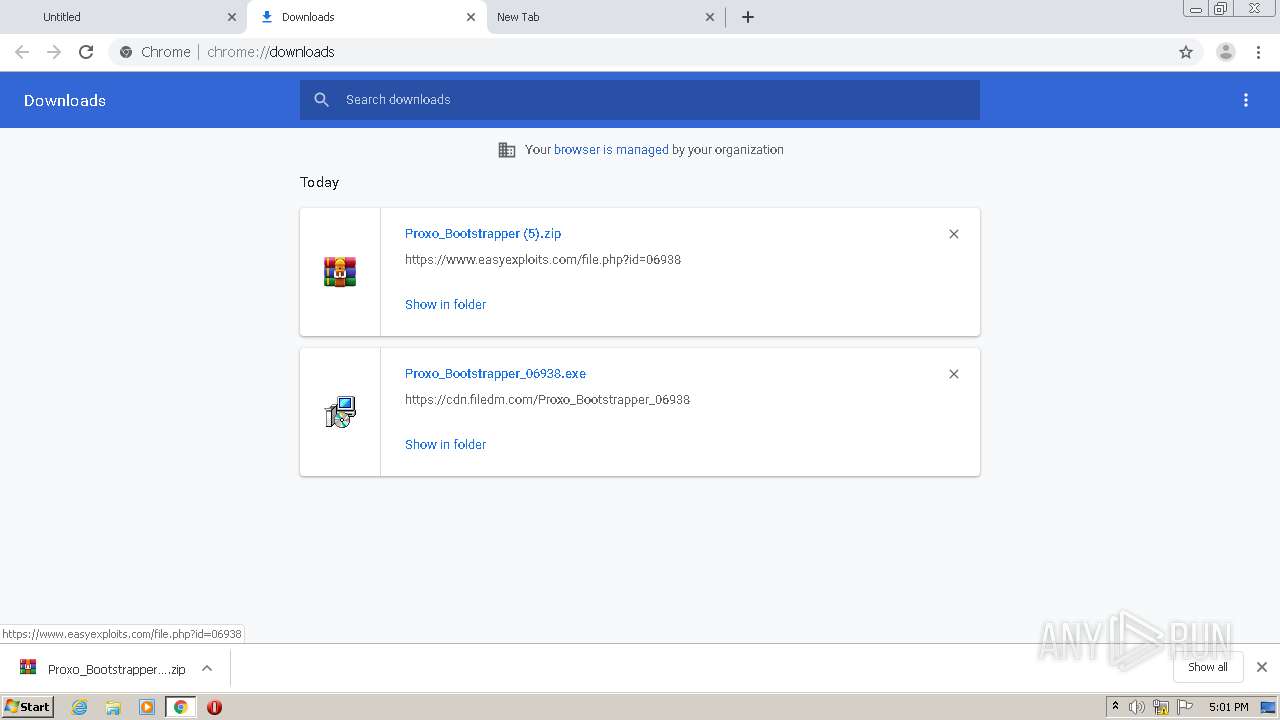Image resolution: width=1280 pixels, height=720 pixels.
Task: Focus the Search downloads field
Action: [640, 100]
